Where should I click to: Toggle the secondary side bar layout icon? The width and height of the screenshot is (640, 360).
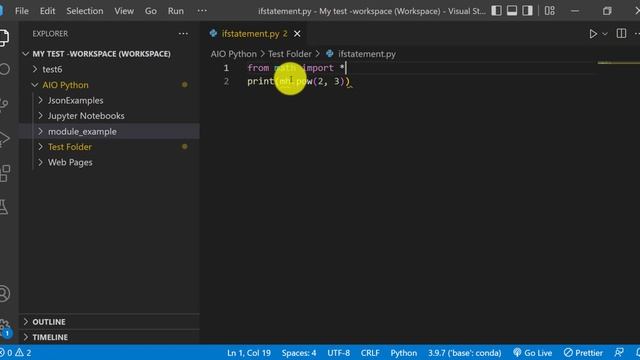[527, 11]
